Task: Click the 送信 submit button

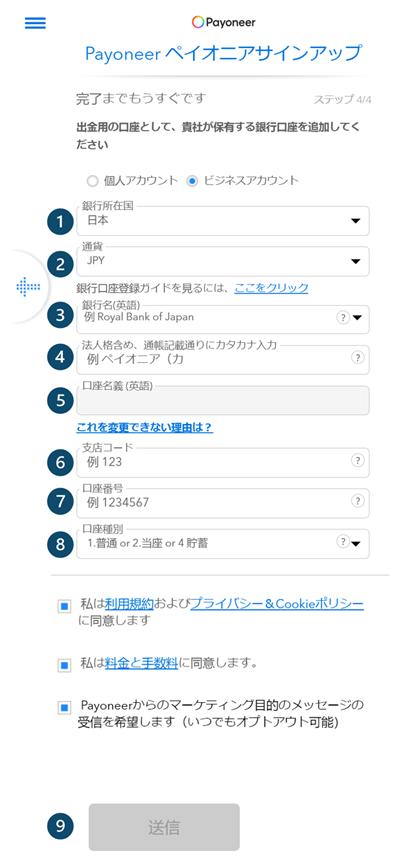Action: (x=164, y=827)
